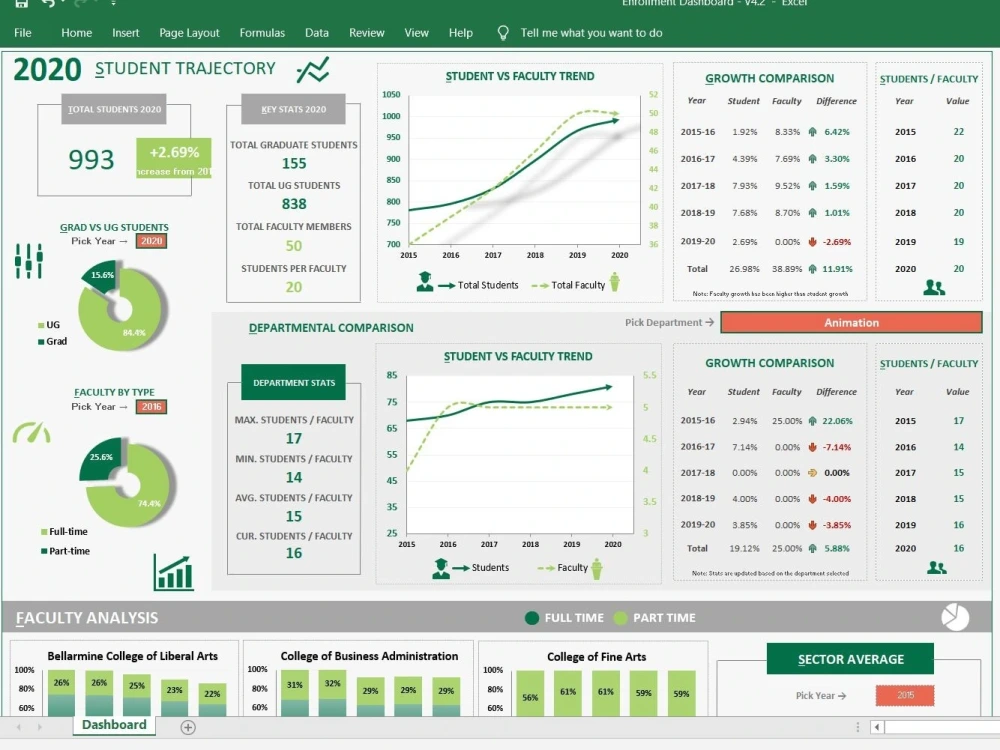
Task: Toggle the FULL TIME legend indicator
Action: [x=534, y=618]
